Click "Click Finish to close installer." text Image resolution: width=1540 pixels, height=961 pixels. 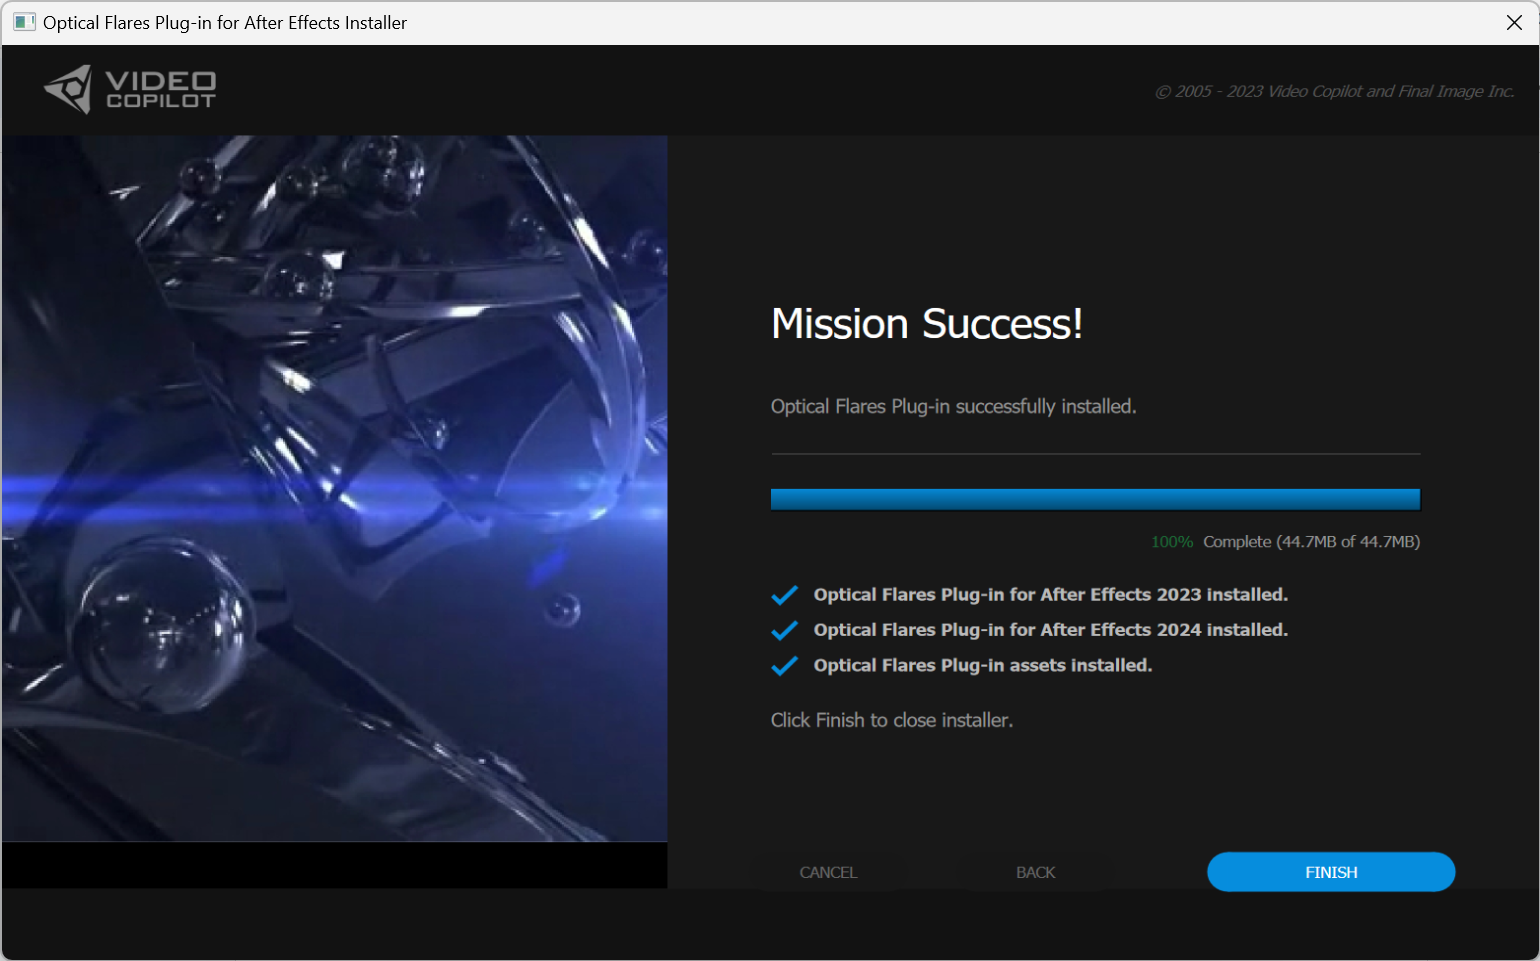891,720
